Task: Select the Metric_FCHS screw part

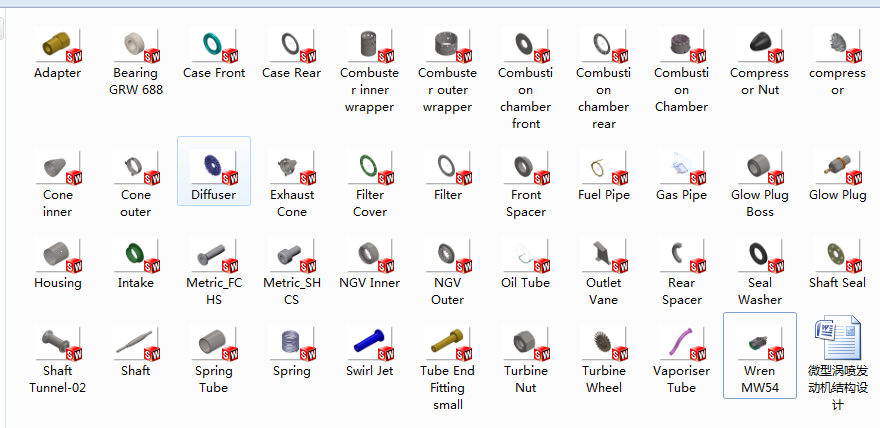Action: coord(213,256)
